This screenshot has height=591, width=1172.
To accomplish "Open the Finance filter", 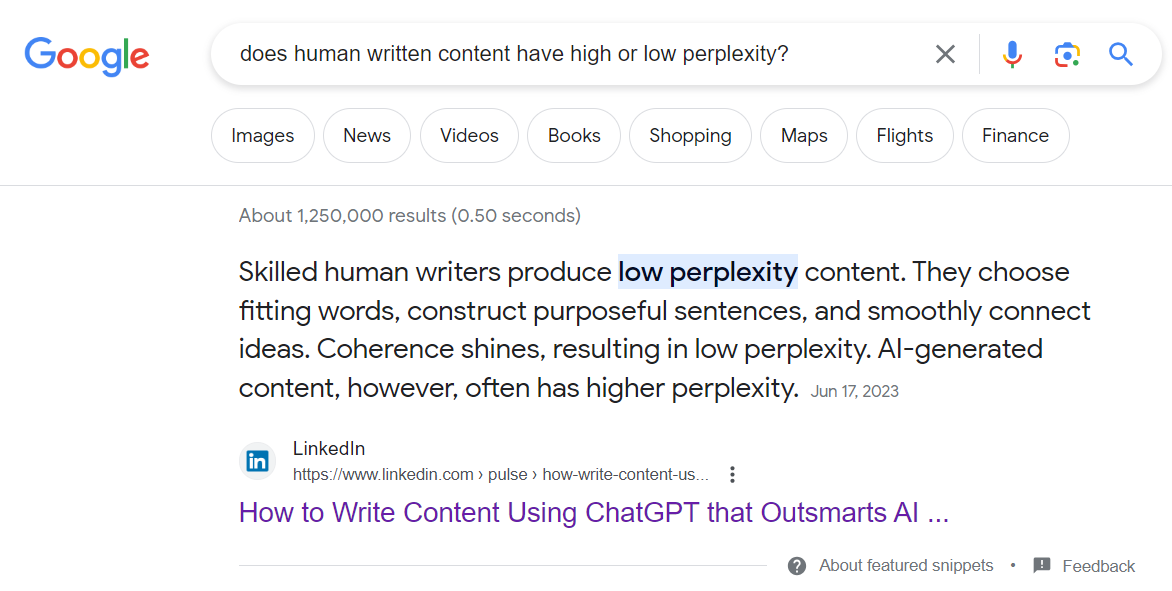I will pyautogui.click(x=1015, y=136).
